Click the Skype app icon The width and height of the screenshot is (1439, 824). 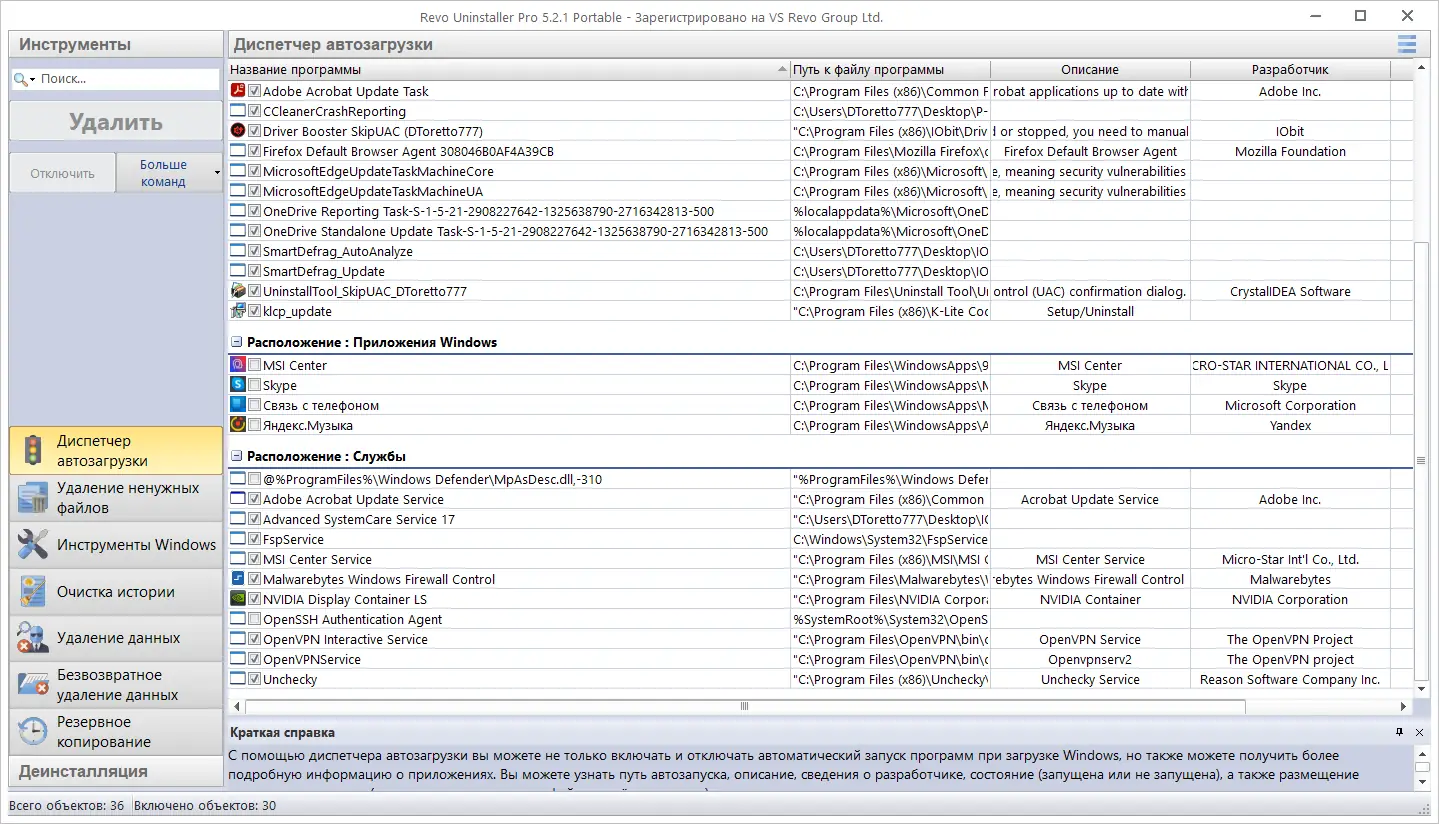click(x=238, y=385)
